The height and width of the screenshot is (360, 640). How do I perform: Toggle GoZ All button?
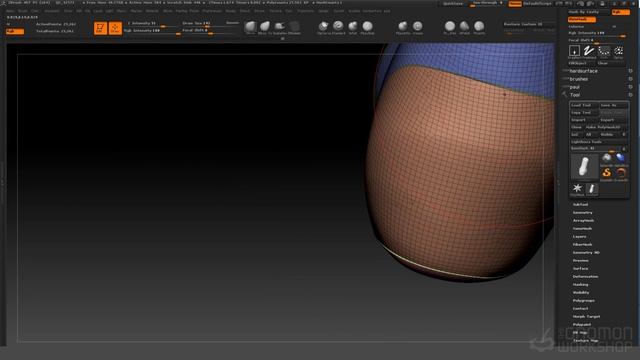click(x=589, y=134)
